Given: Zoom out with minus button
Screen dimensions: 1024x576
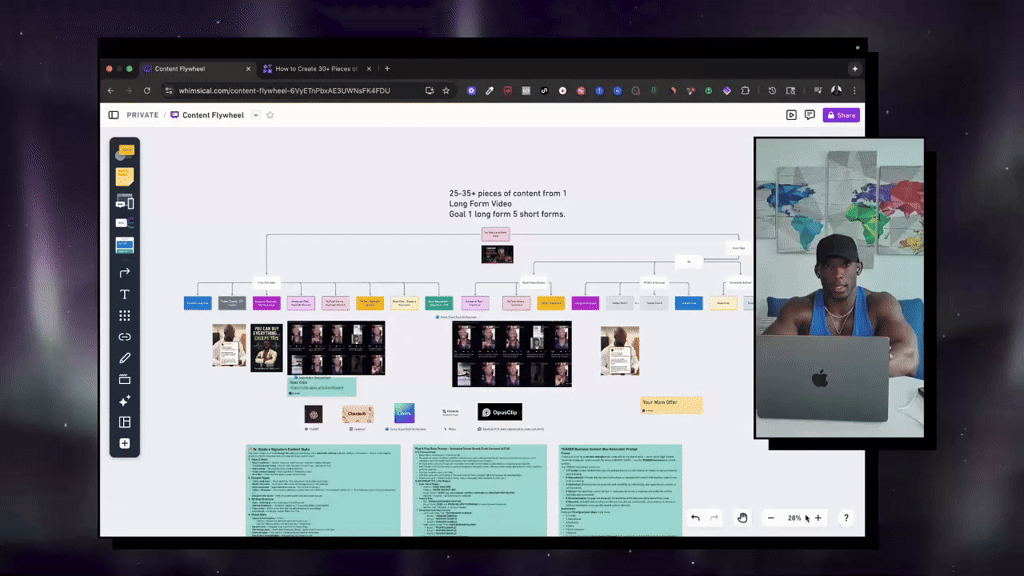Looking at the screenshot, I should tap(771, 518).
